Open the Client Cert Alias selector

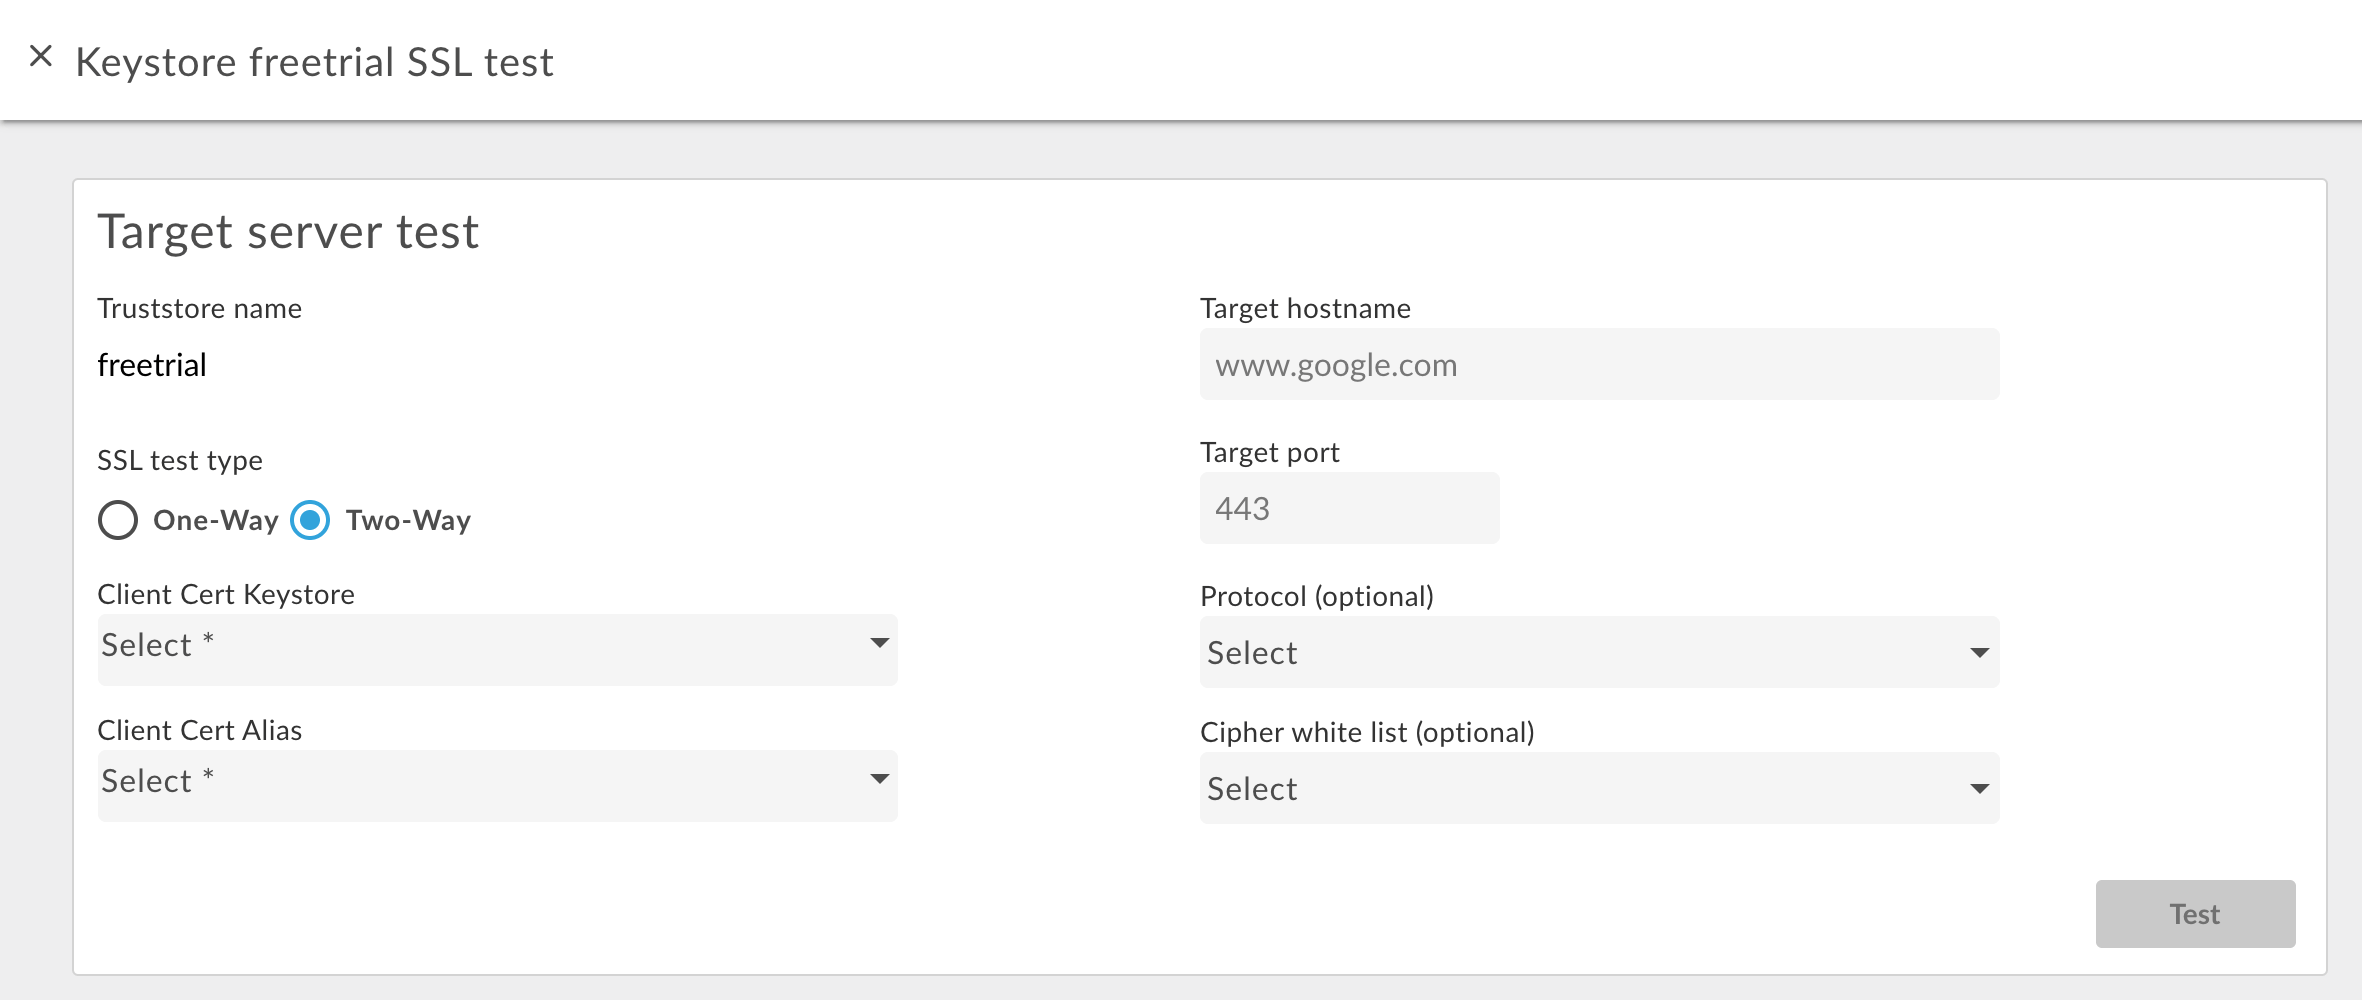(x=497, y=785)
